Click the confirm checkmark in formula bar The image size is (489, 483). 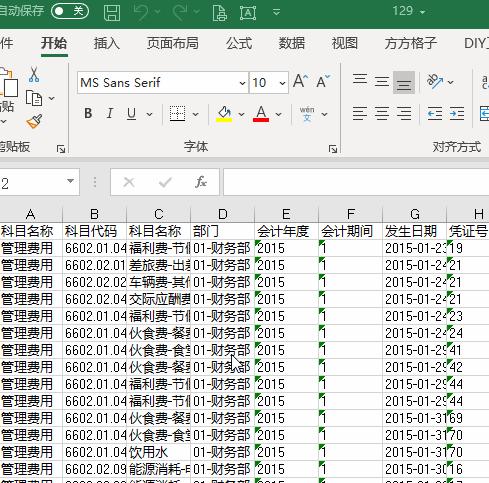pos(165,182)
